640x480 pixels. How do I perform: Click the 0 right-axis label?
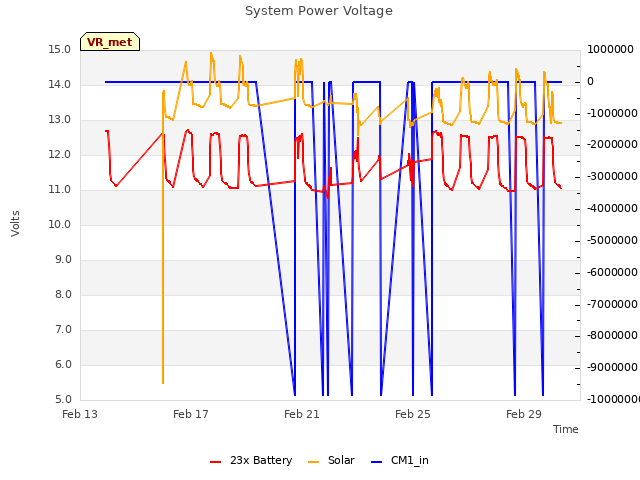pos(590,82)
